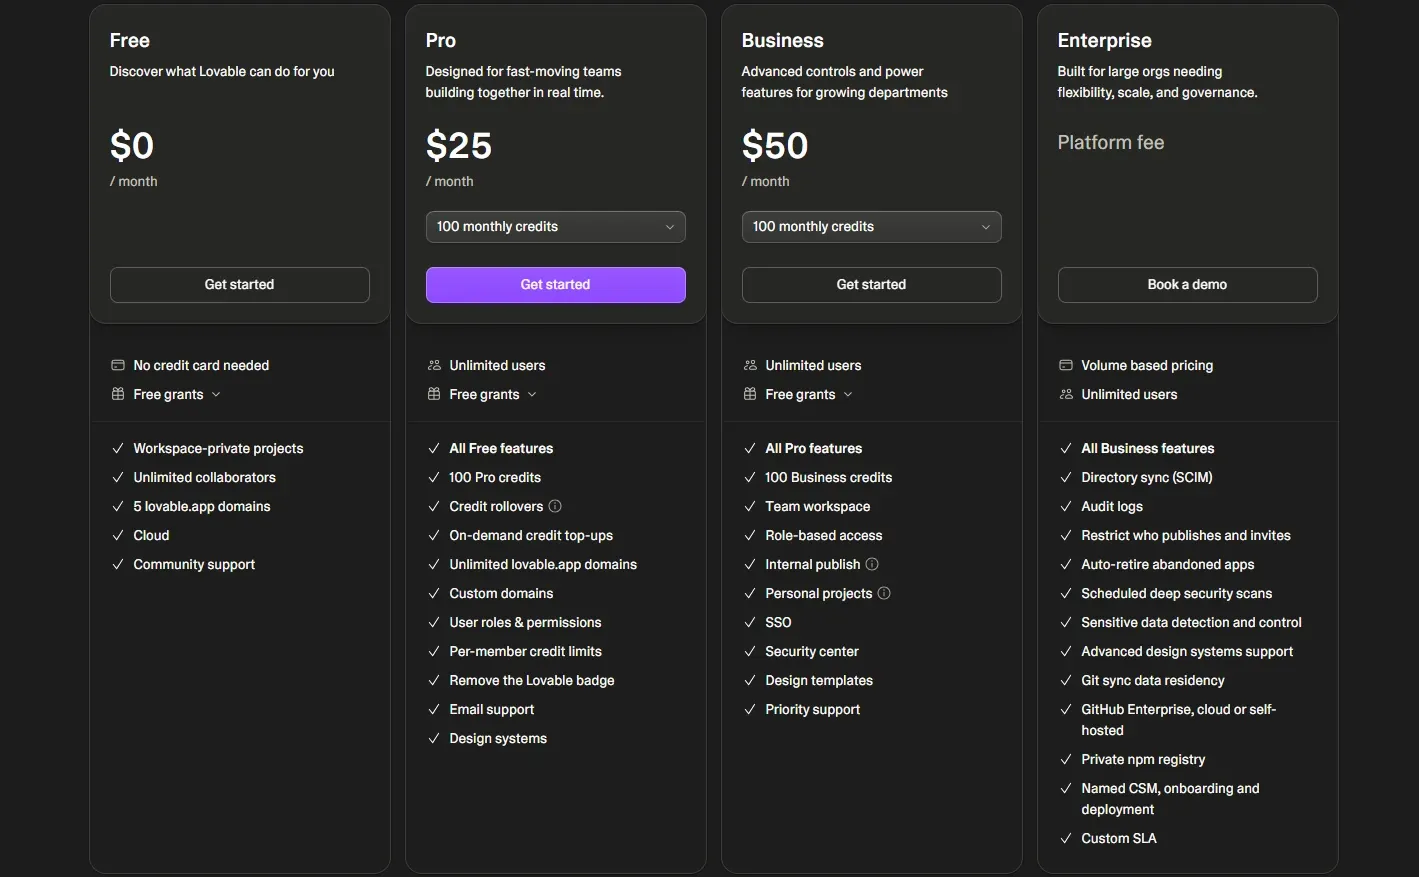Click the checkmark next to All Pro features
1419x877 pixels.
coord(750,448)
